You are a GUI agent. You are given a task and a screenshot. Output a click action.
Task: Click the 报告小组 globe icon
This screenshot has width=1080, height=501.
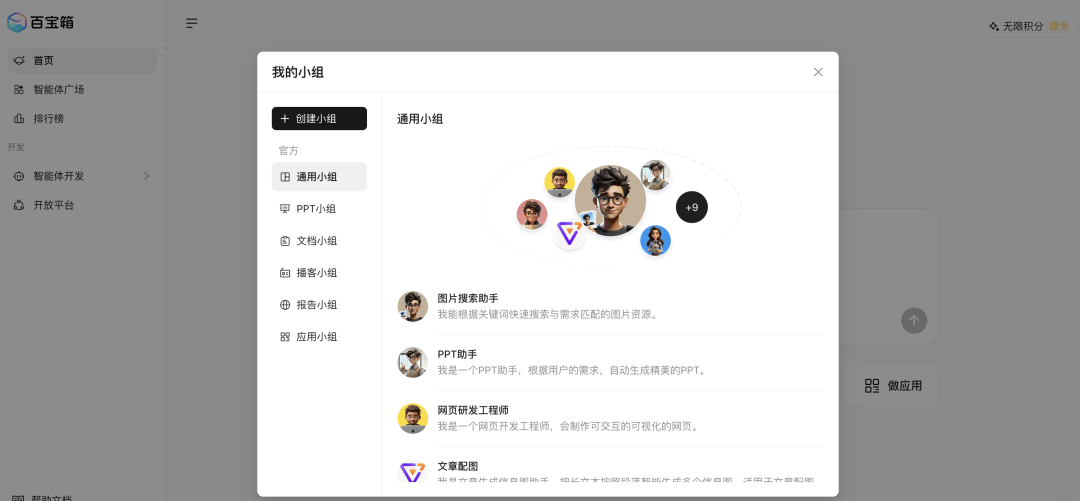point(285,305)
